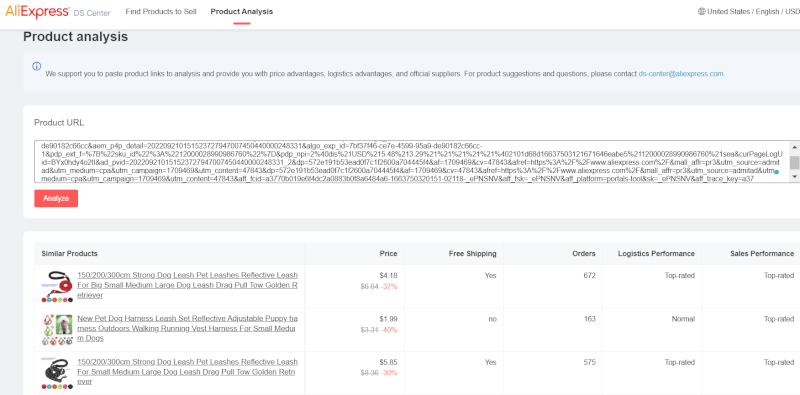Viewport: 800px width, 395px height.
Task: Click the Free Shipping column header
Action: pos(472,254)
